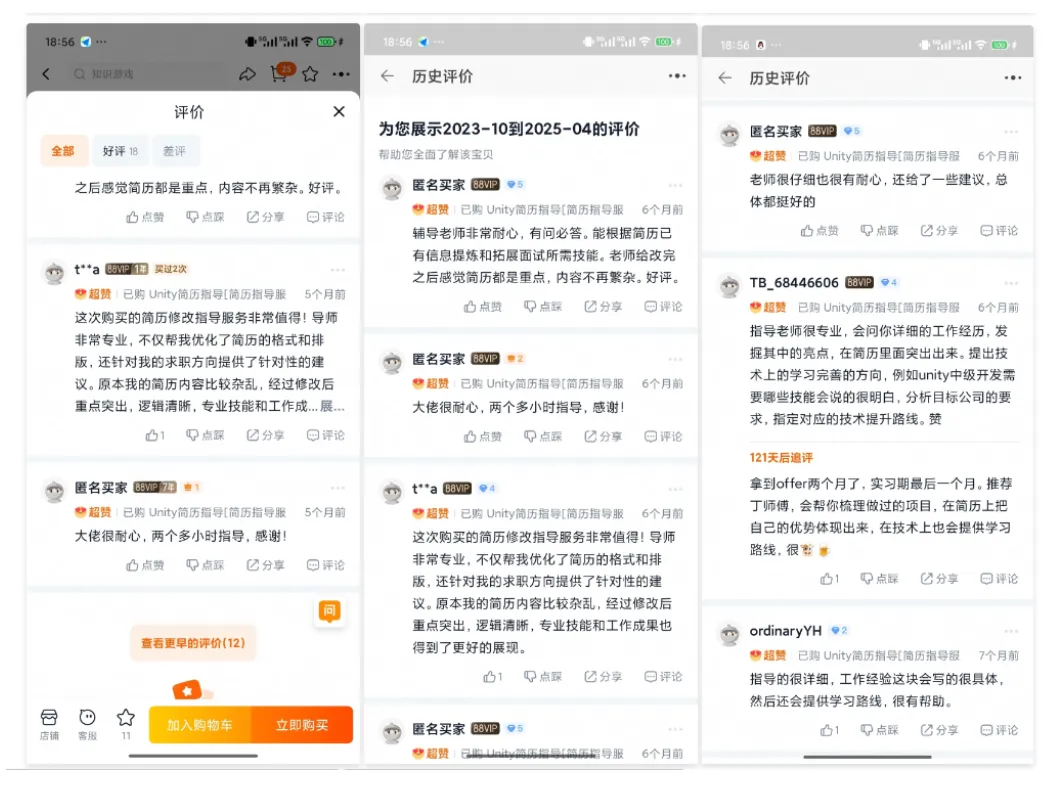Like the t**a review in left panel
Viewport: 1060px width, 795px height.
[155, 435]
